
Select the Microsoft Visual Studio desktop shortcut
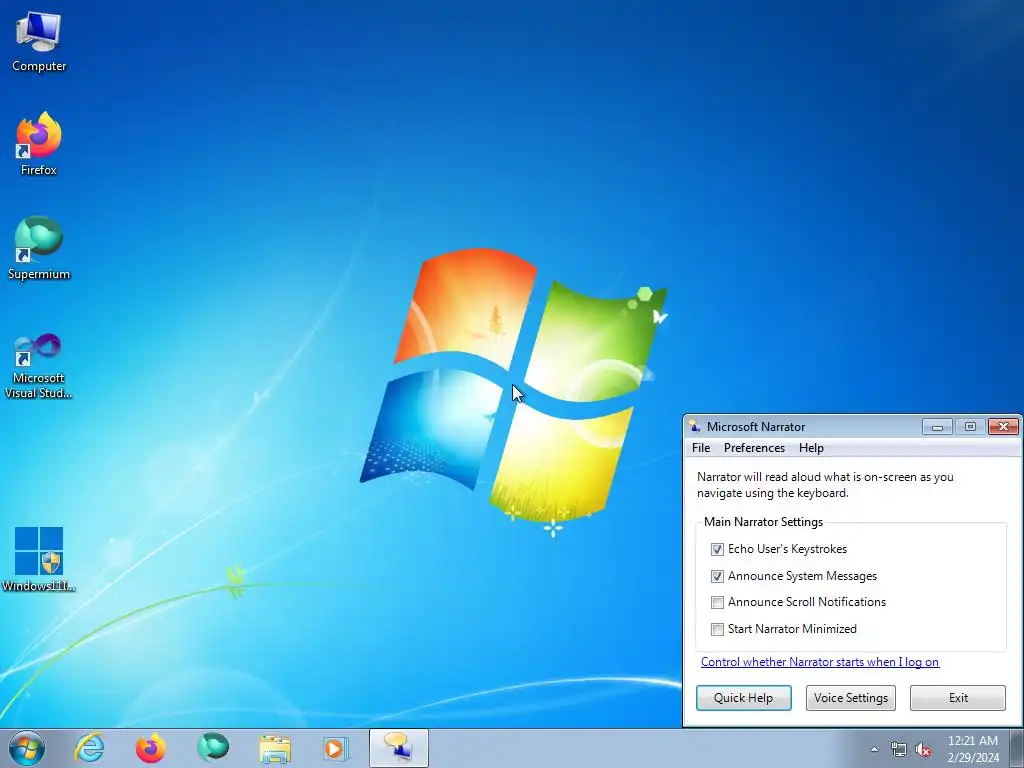(x=39, y=366)
